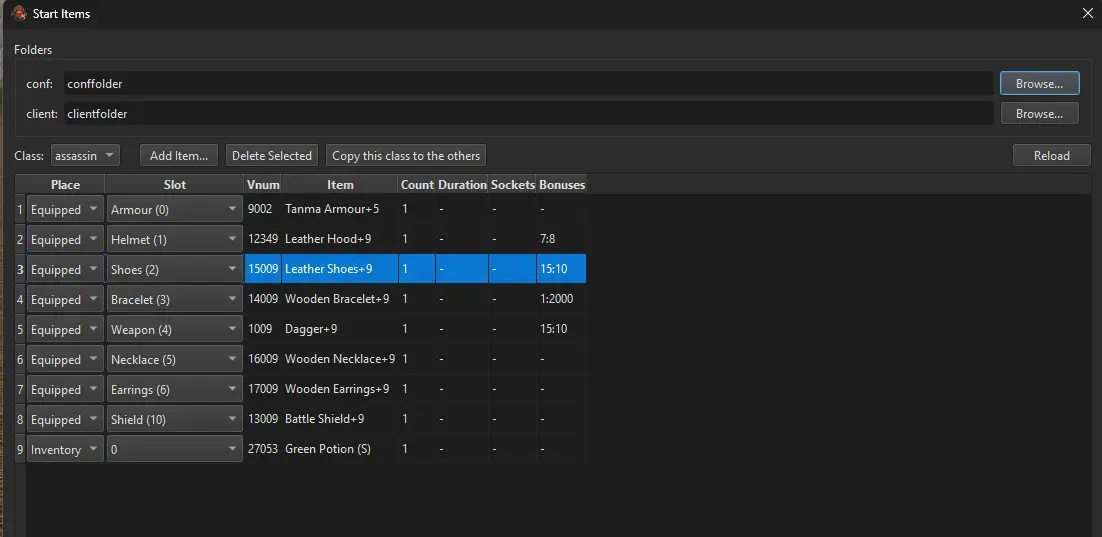
Task: Sort by the Slot column header
Action: [174, 184]
